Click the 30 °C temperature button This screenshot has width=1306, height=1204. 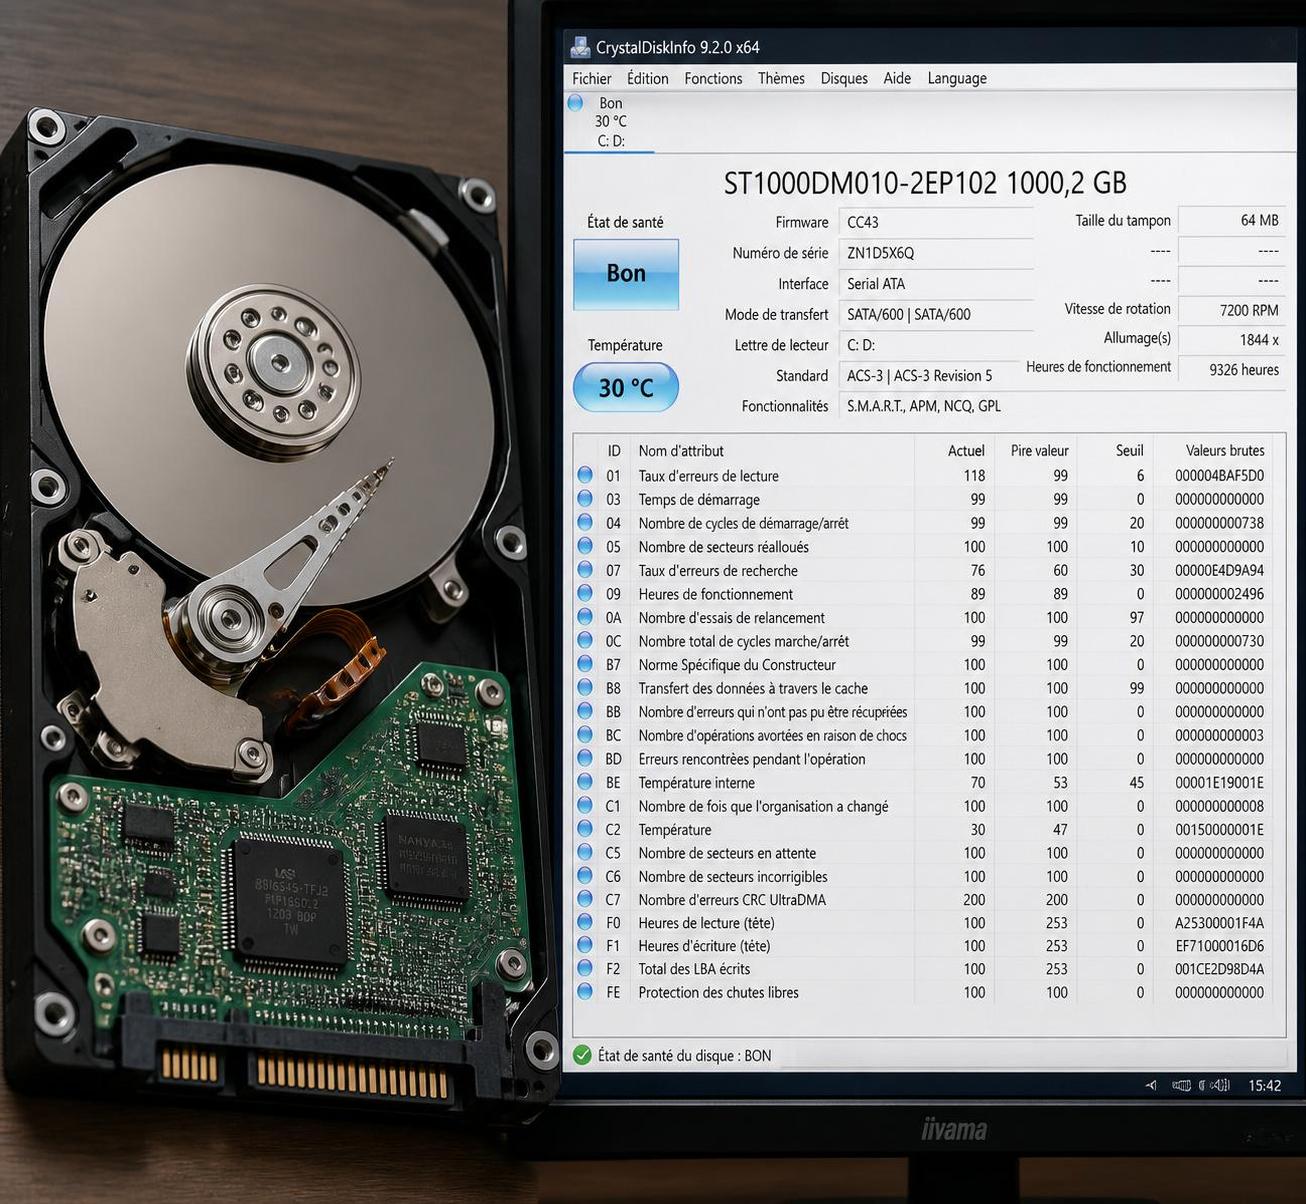click(626, 387)
